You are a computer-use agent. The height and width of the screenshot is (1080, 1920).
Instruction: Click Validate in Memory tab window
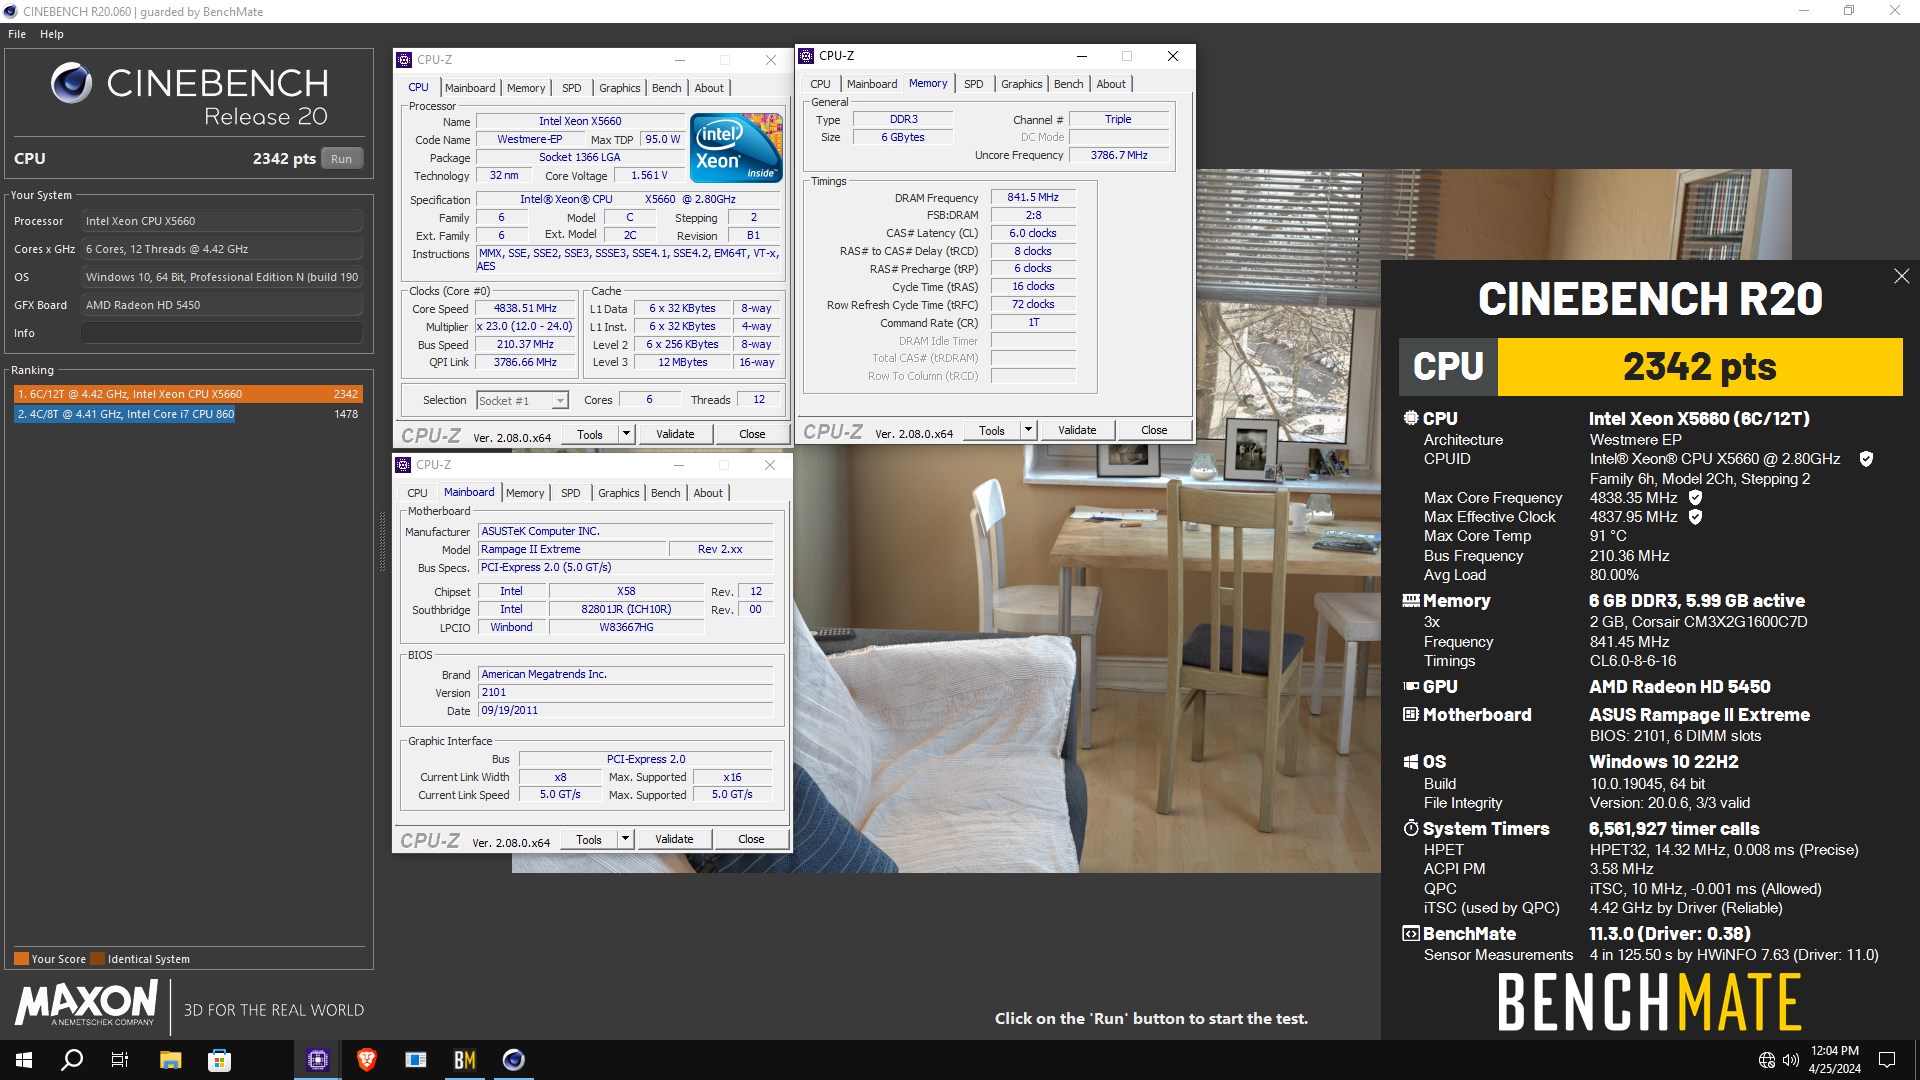[1077, 430]
